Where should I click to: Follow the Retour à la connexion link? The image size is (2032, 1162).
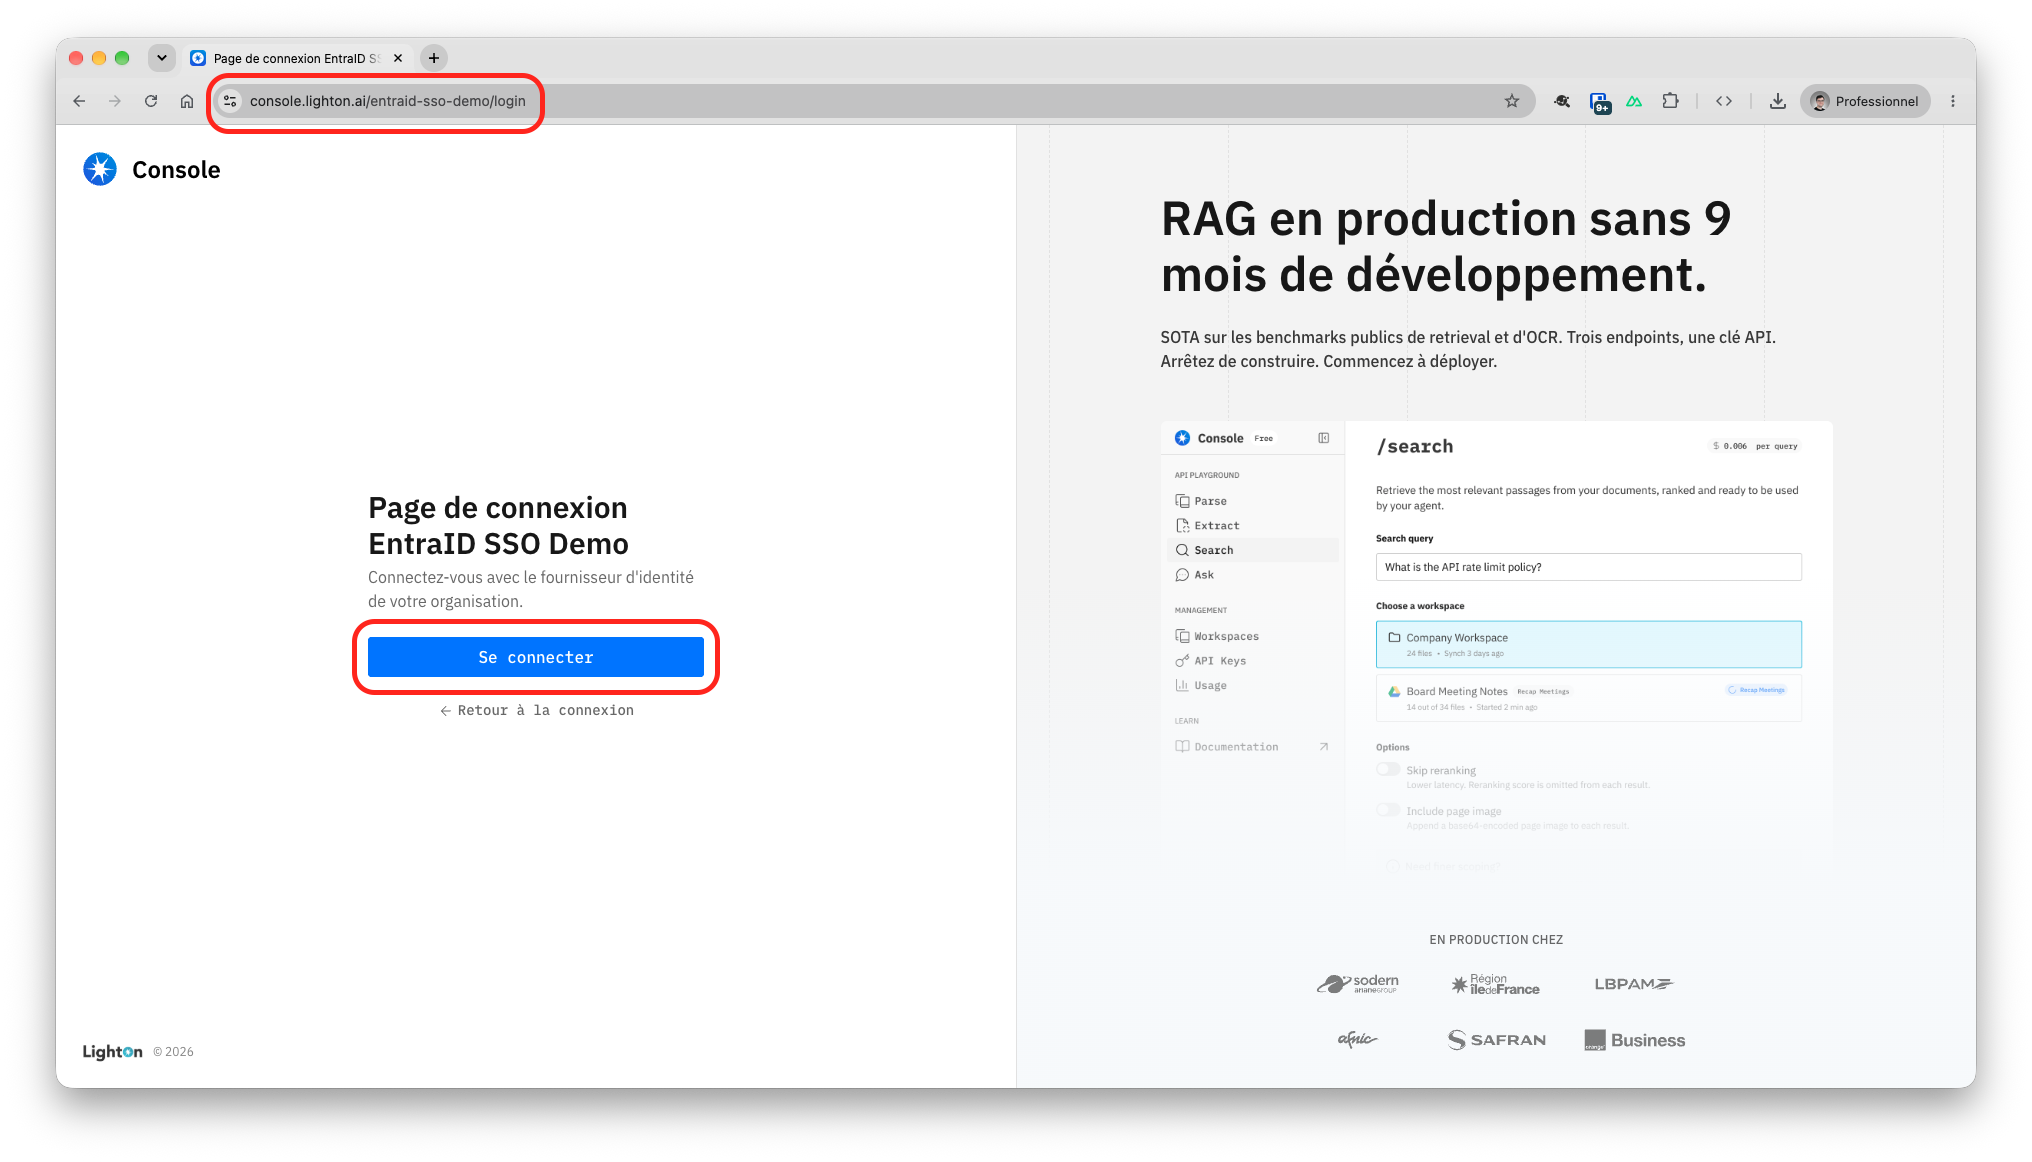pyautogui.click(x=537, y=710)
